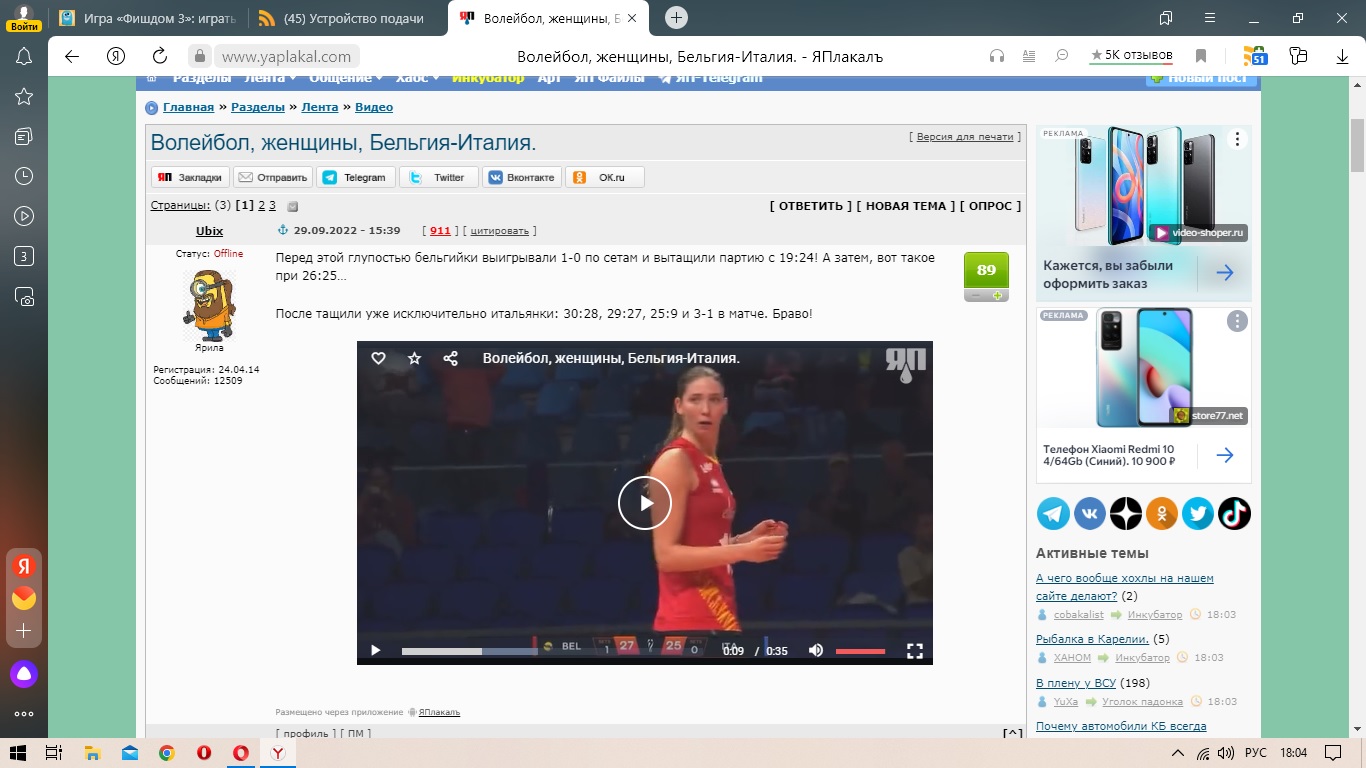Click the ОТВЕТИТЬ reply link

811,206
